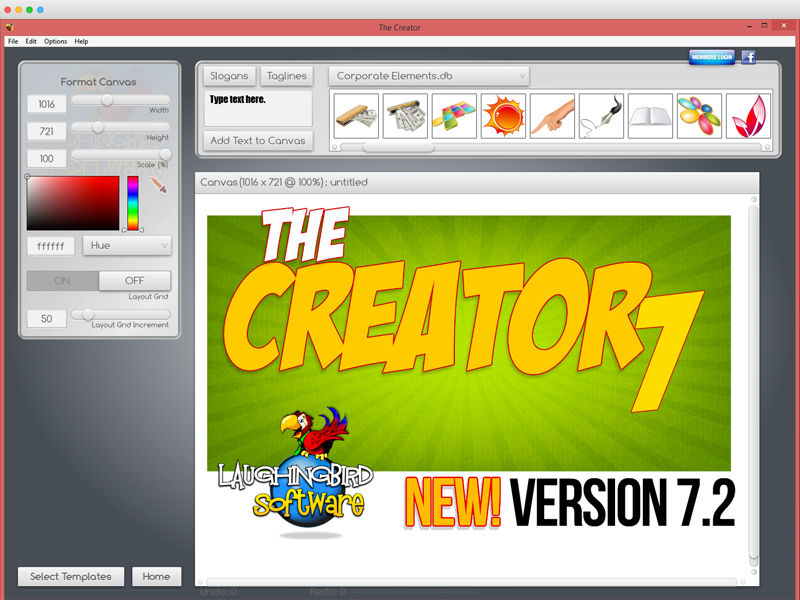Click the macOS blue dot in top bar
Viewport: 800px width, 600px height.
coord(40,10)
